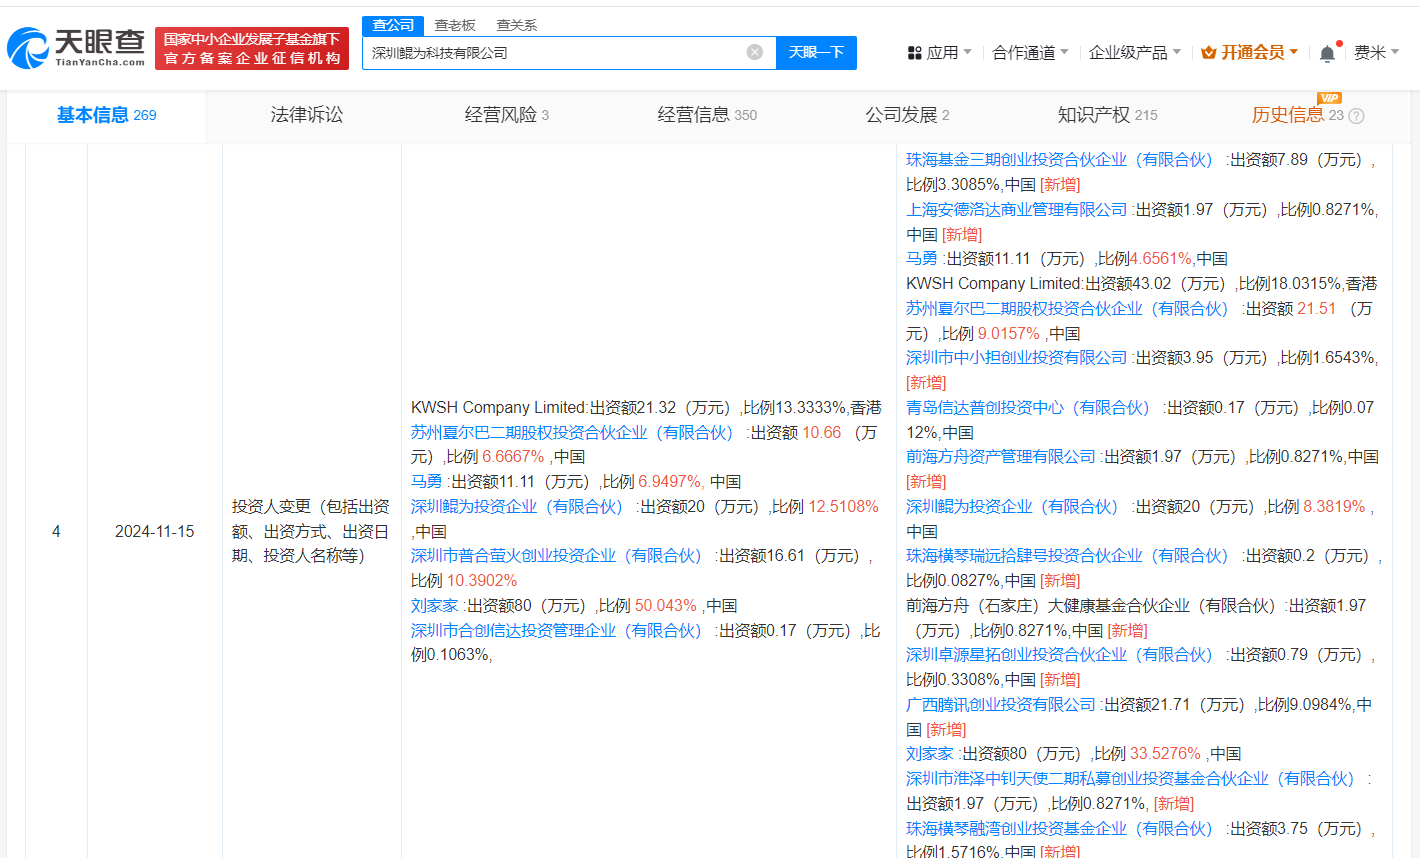Click into the company search input field
This screenshot has width=1420, height=858.
555,53
